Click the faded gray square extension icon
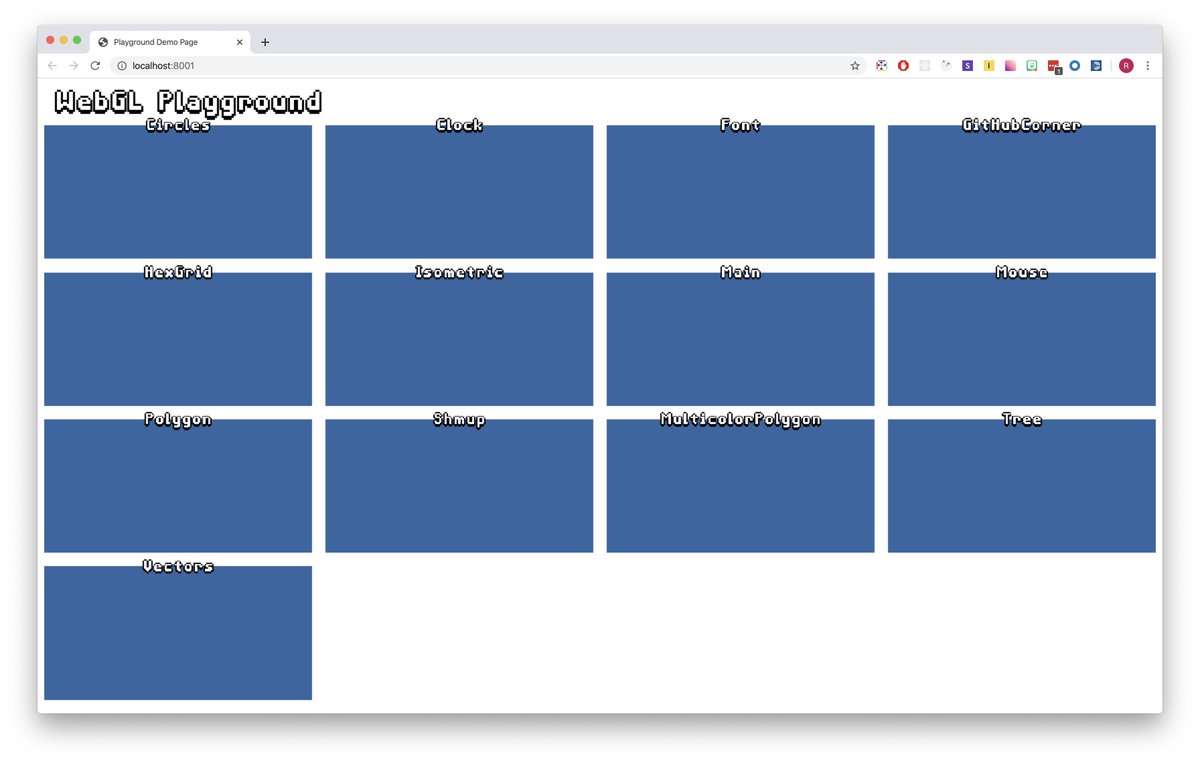Screen dimensions: 1200x763 (924, 66)
